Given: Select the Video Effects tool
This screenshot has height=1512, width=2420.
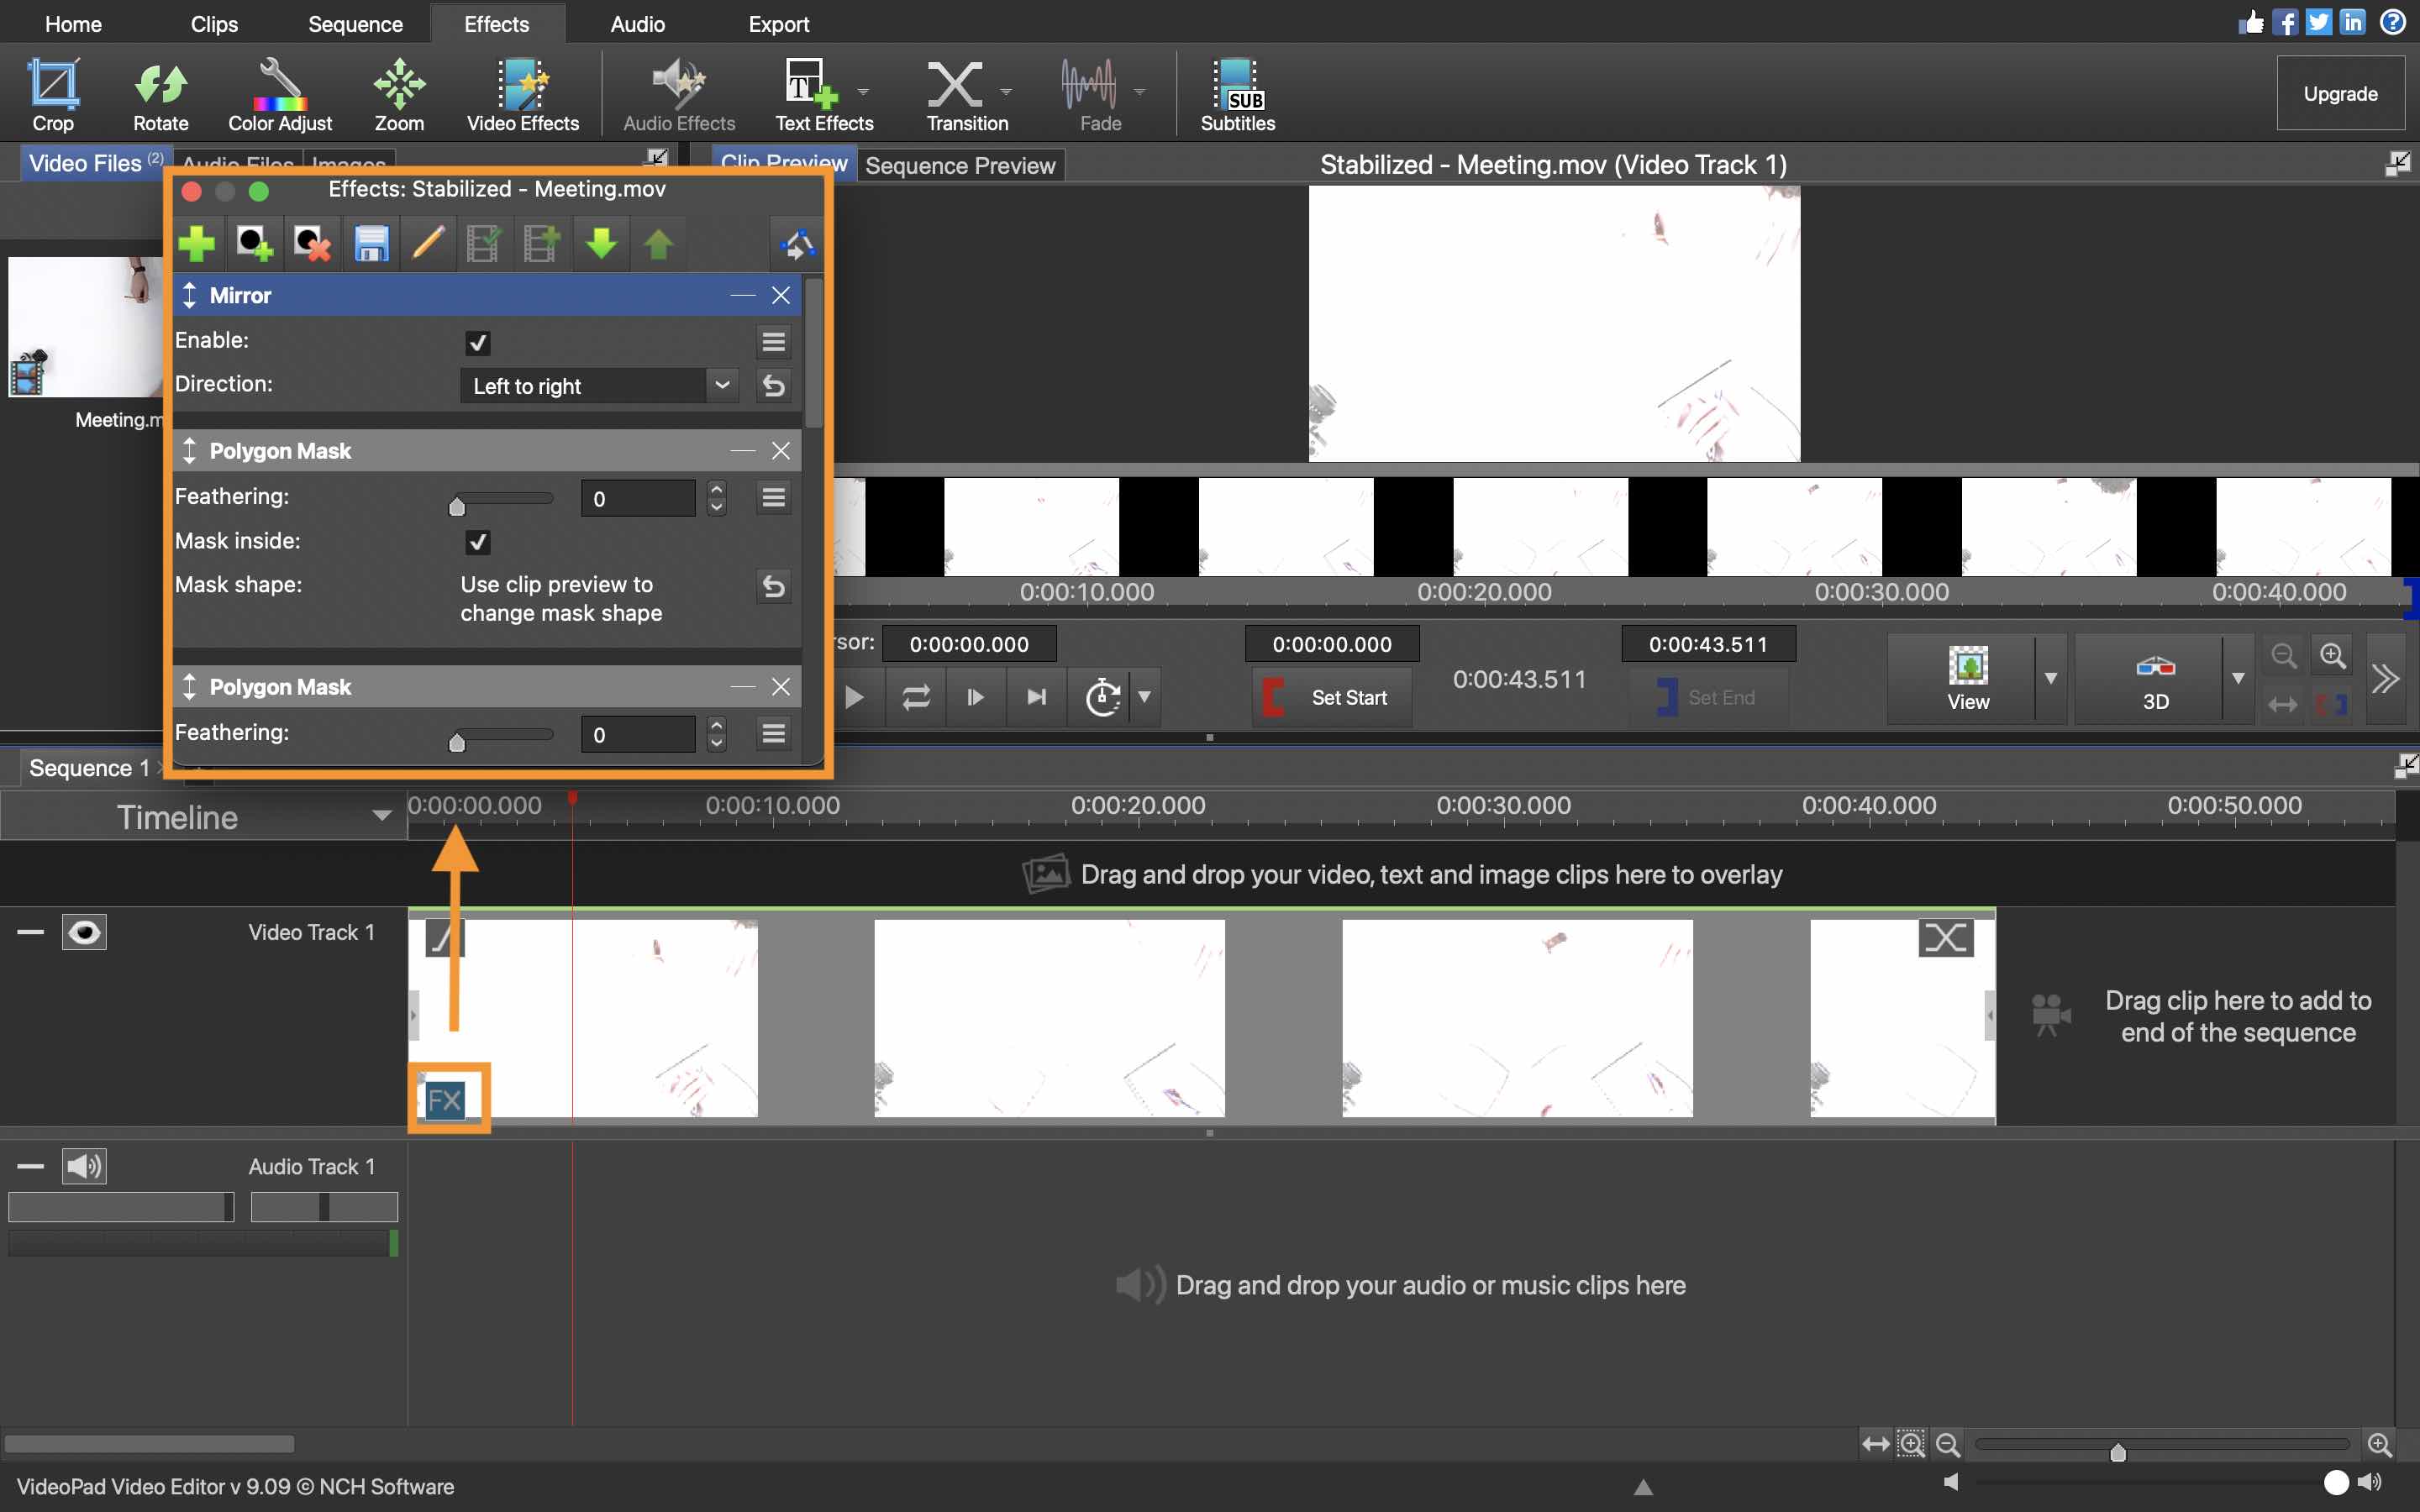Looking at the screenshot, I should click(x=521, y=92).
